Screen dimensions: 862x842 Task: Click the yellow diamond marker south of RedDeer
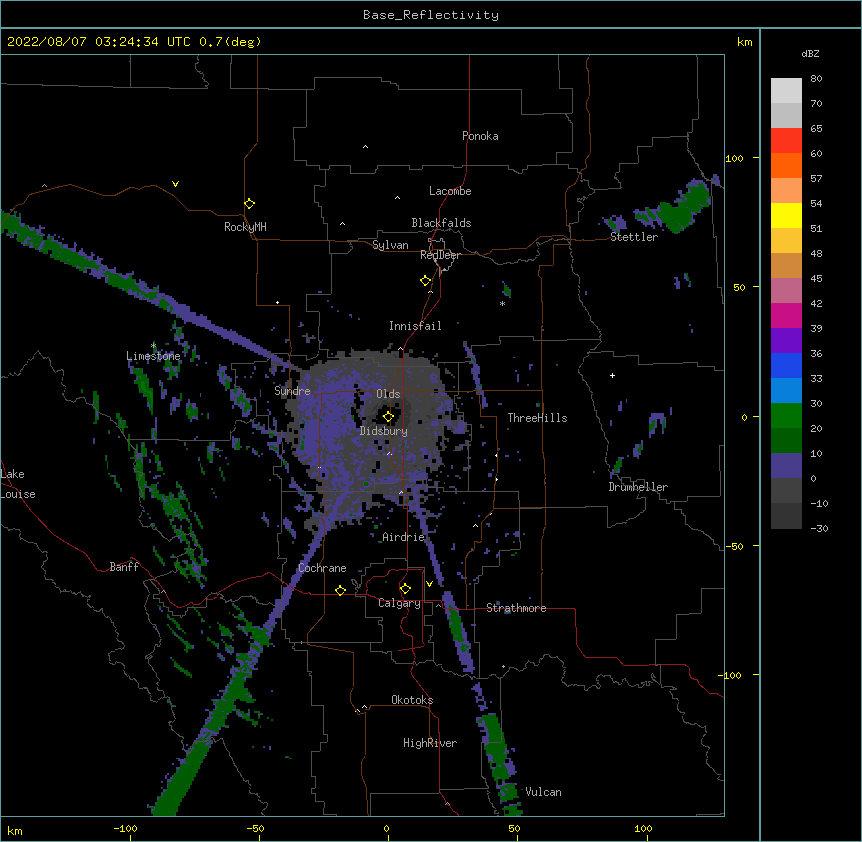coord(425,281)
